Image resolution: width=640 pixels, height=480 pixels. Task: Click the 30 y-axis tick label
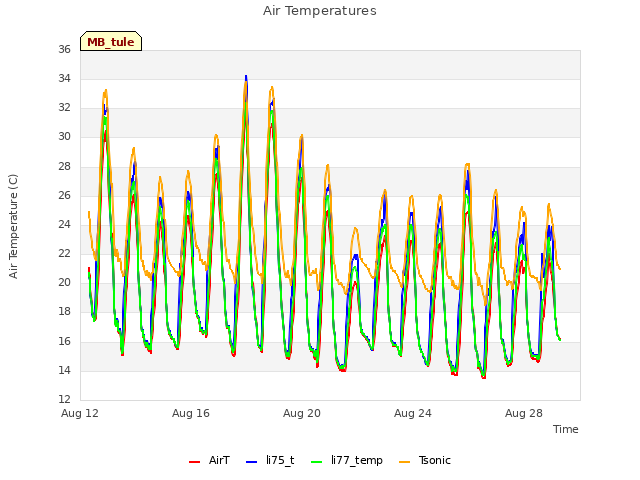pos(64,137)
